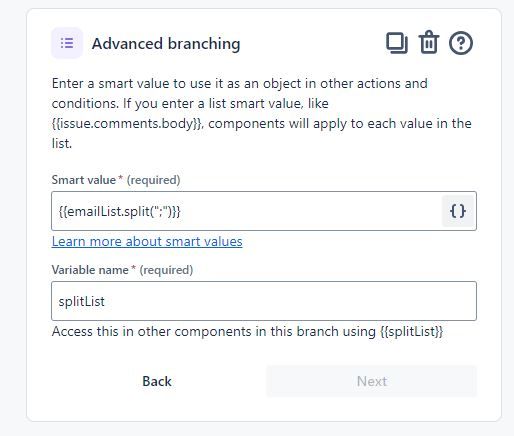Viewport: 514px width, 436px height.
Task: Click the helper text starting with 'Access this'
Action: [247, 332]
